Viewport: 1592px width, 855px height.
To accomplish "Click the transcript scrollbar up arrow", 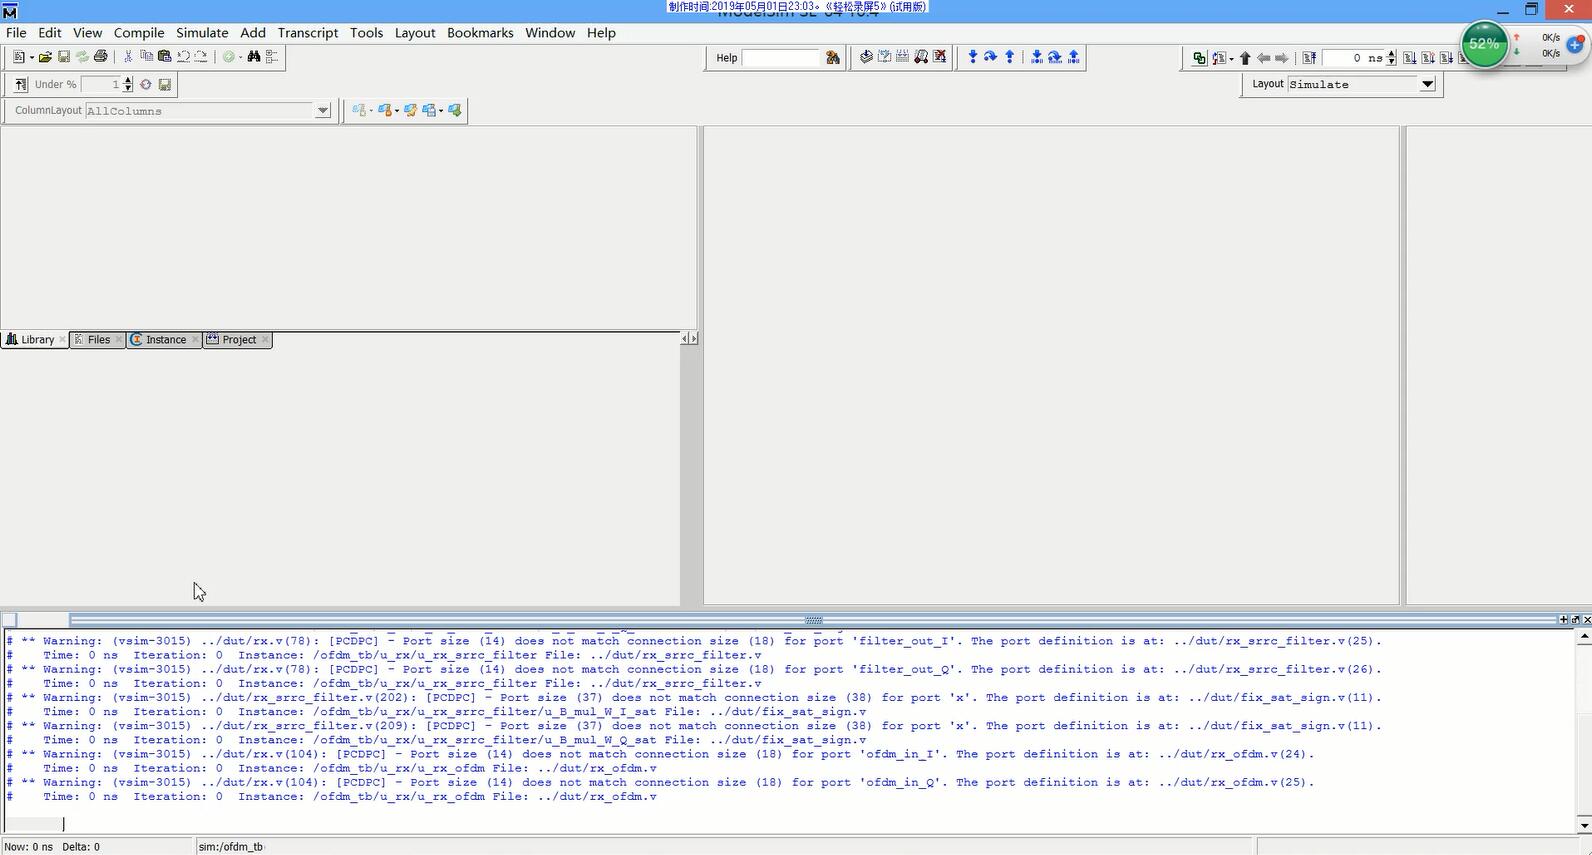I will pos(1584,637).
